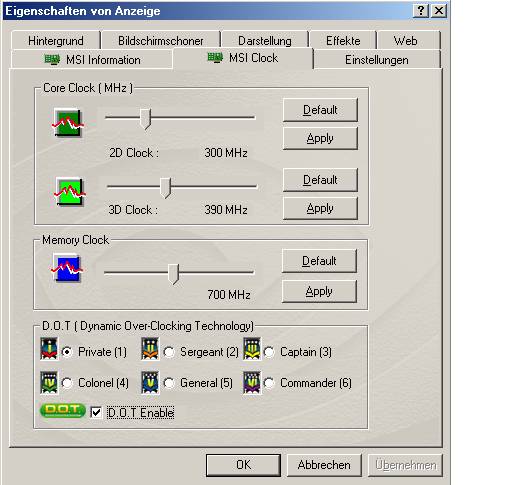Select the Private (1) radio button
Screen dimensions: 512x485
[x=67, y=352]
